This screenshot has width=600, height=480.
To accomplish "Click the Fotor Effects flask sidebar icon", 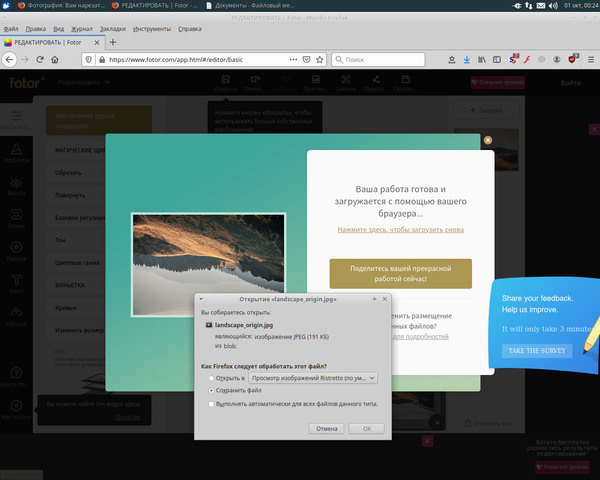I will pos(16,153).
